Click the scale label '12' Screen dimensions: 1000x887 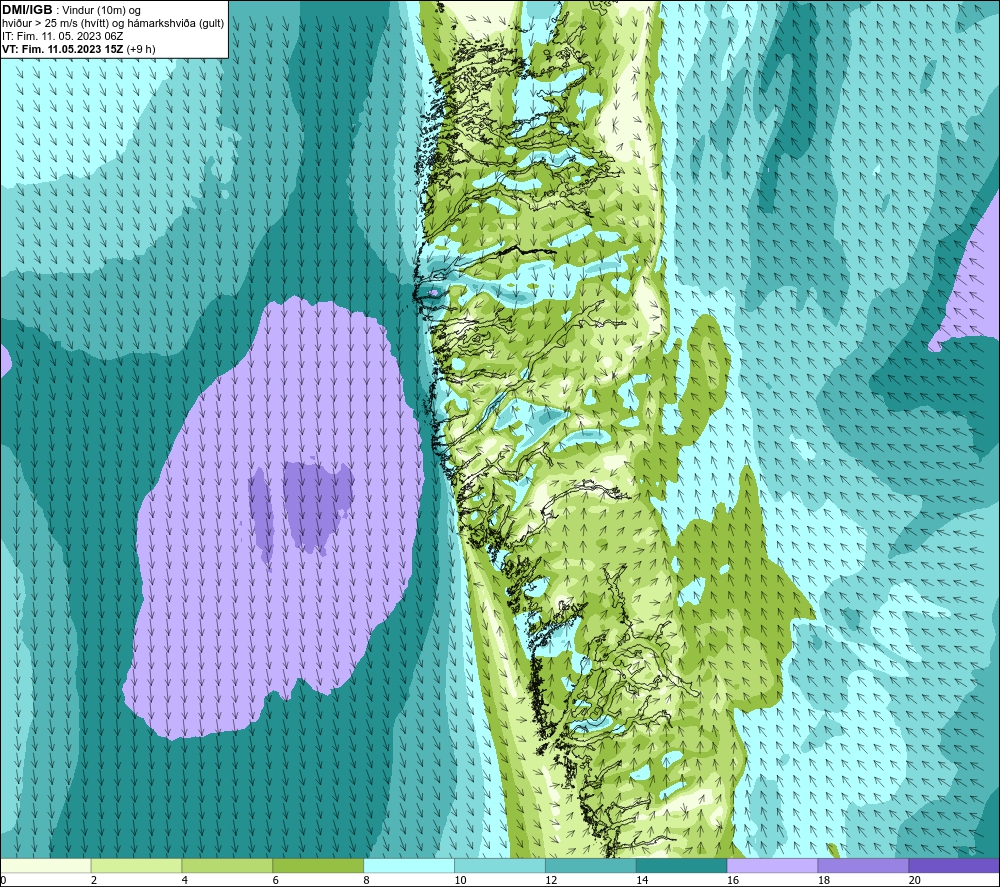pos(552,880)
